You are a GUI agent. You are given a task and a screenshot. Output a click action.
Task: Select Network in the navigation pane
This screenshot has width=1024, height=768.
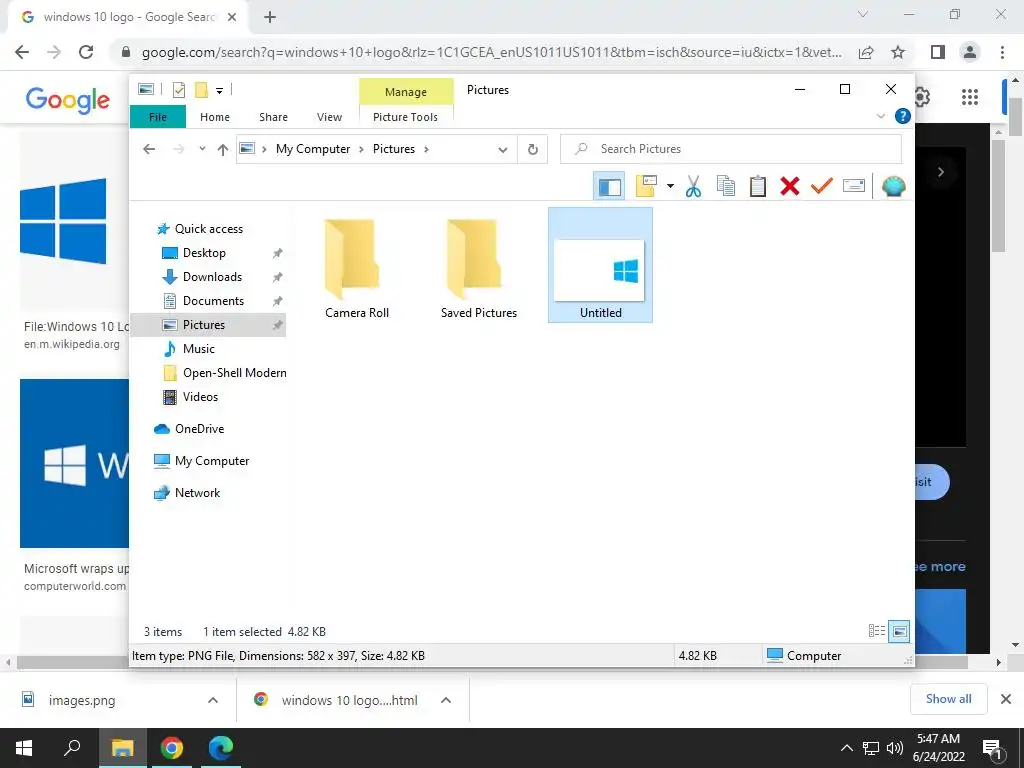197,493
